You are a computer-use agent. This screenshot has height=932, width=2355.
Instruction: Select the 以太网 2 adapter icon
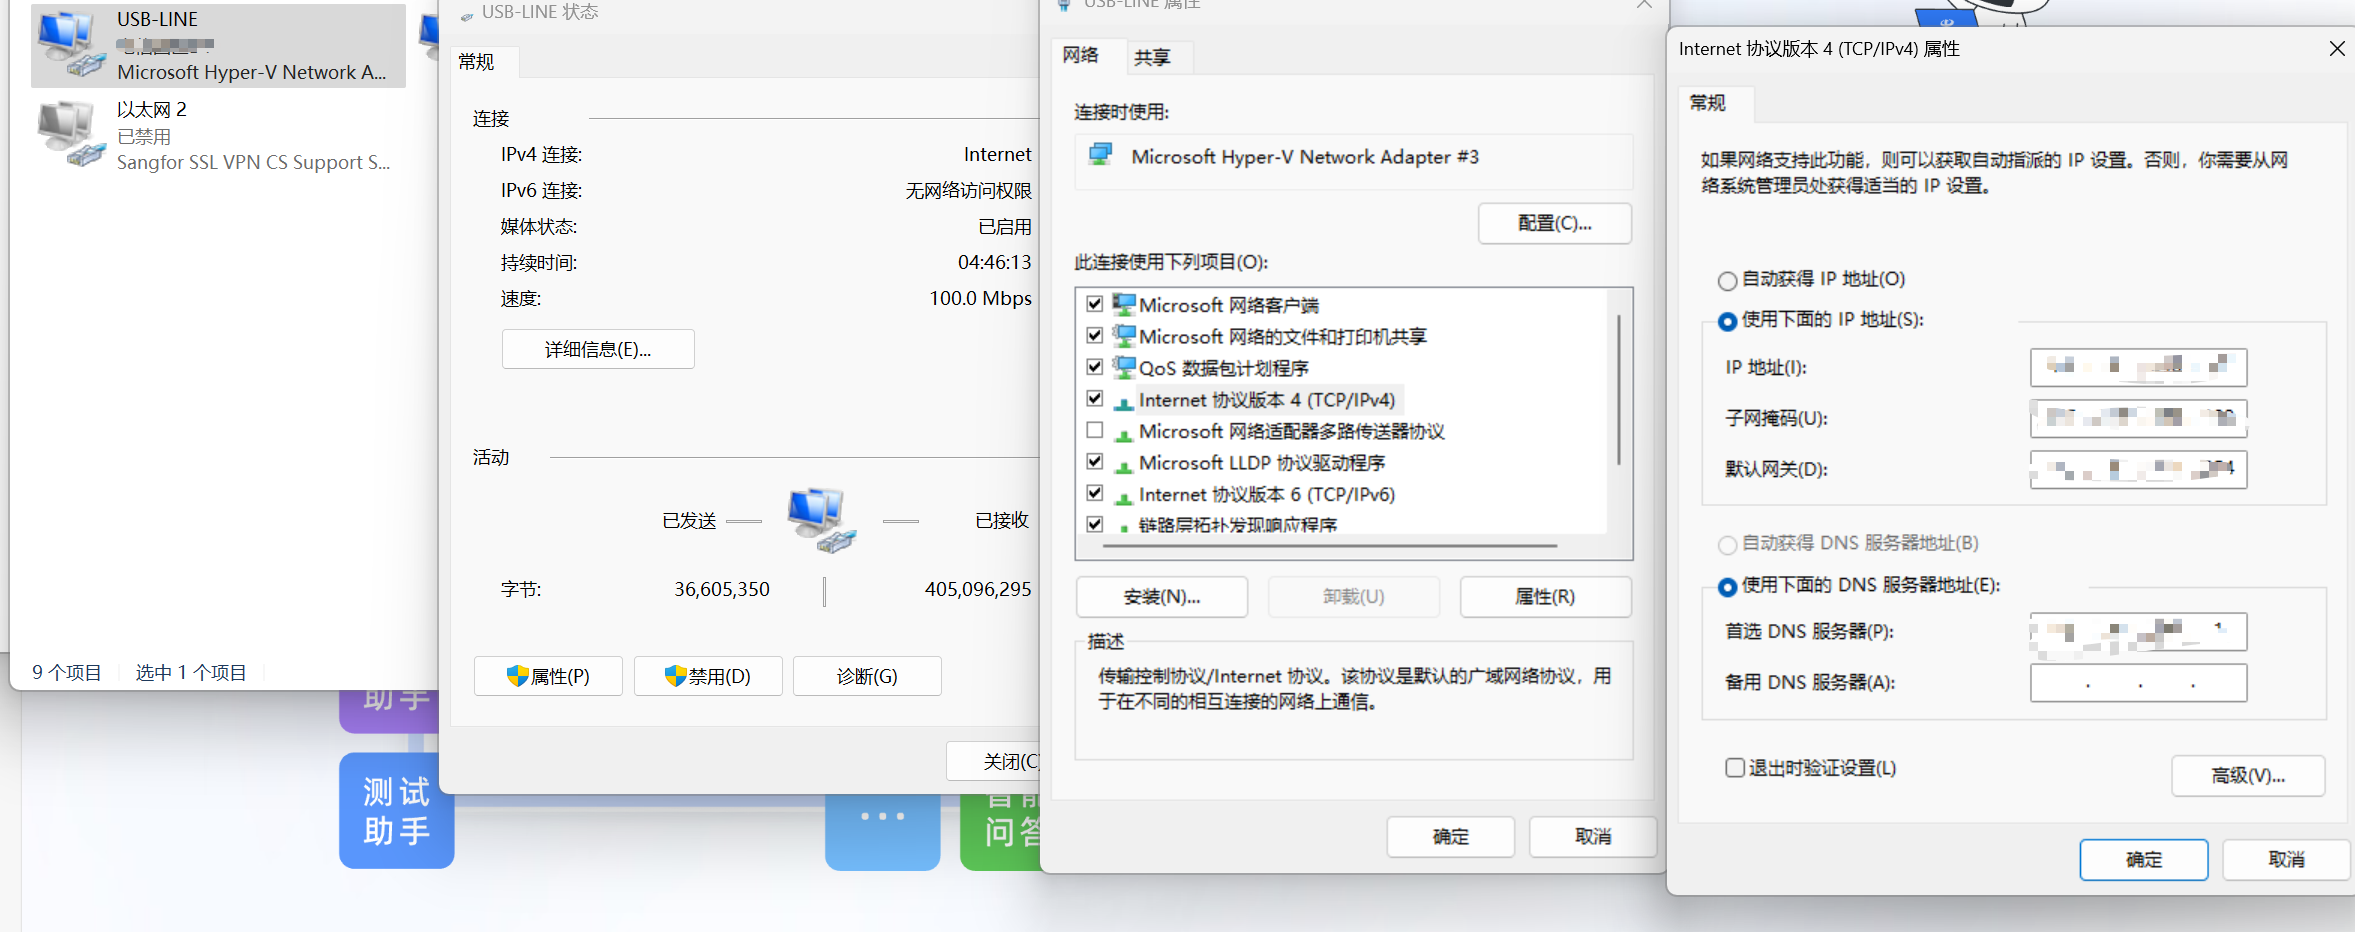[71, 134]
